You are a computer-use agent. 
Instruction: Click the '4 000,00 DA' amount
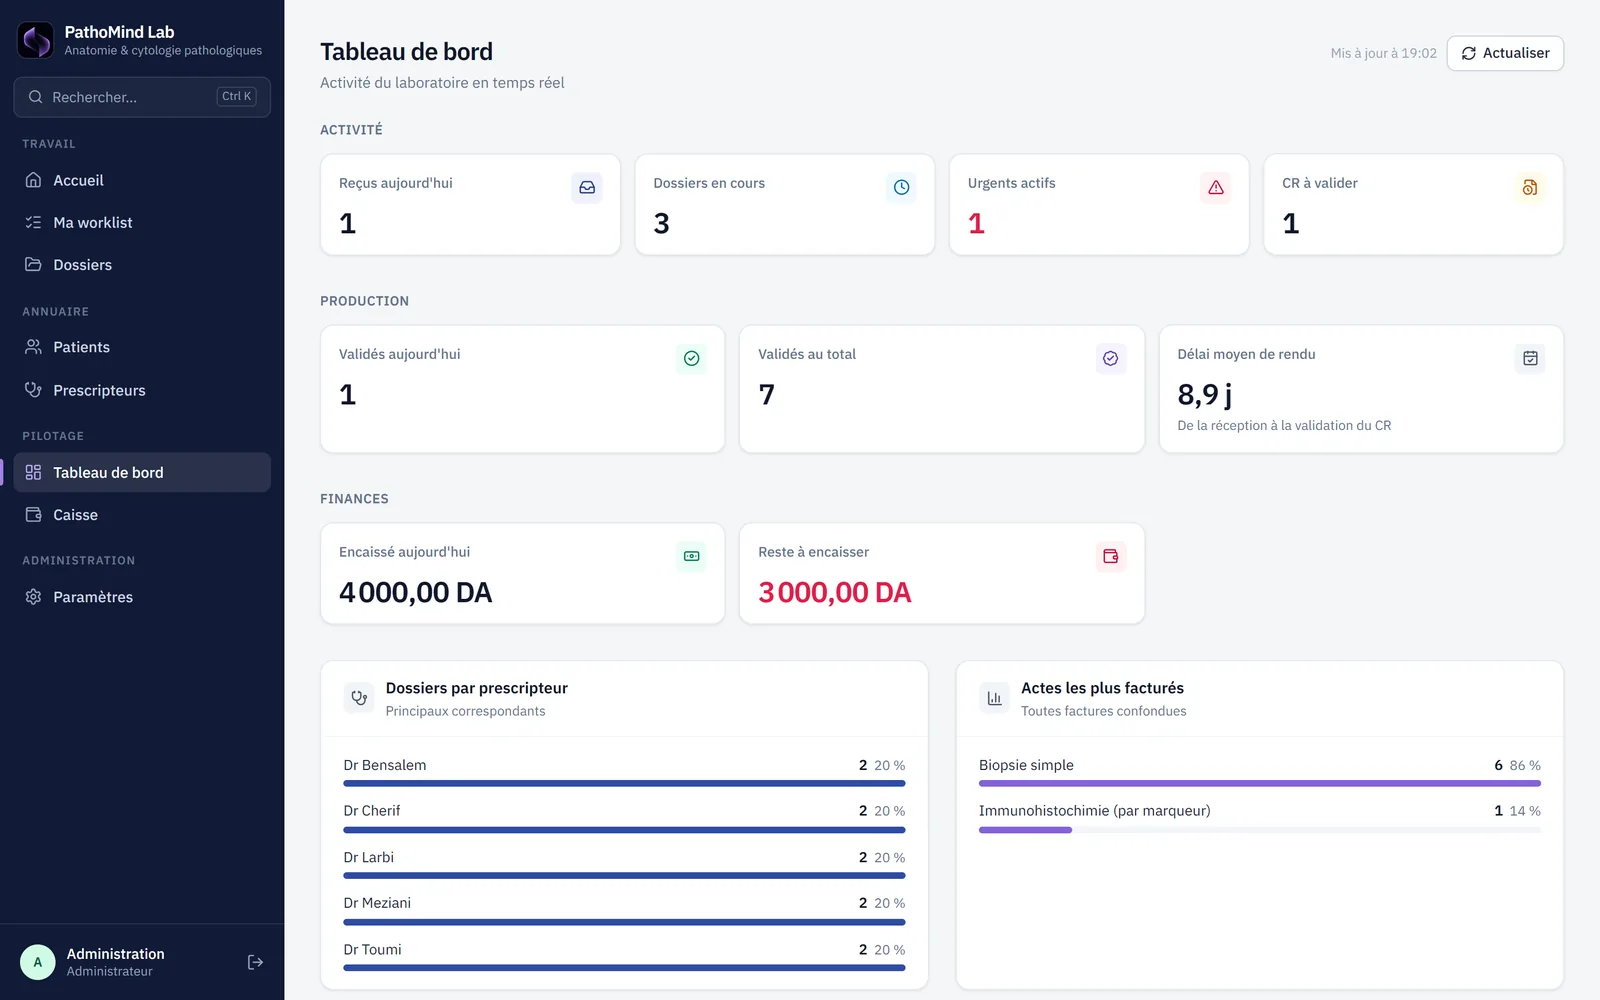click(416, 592)
